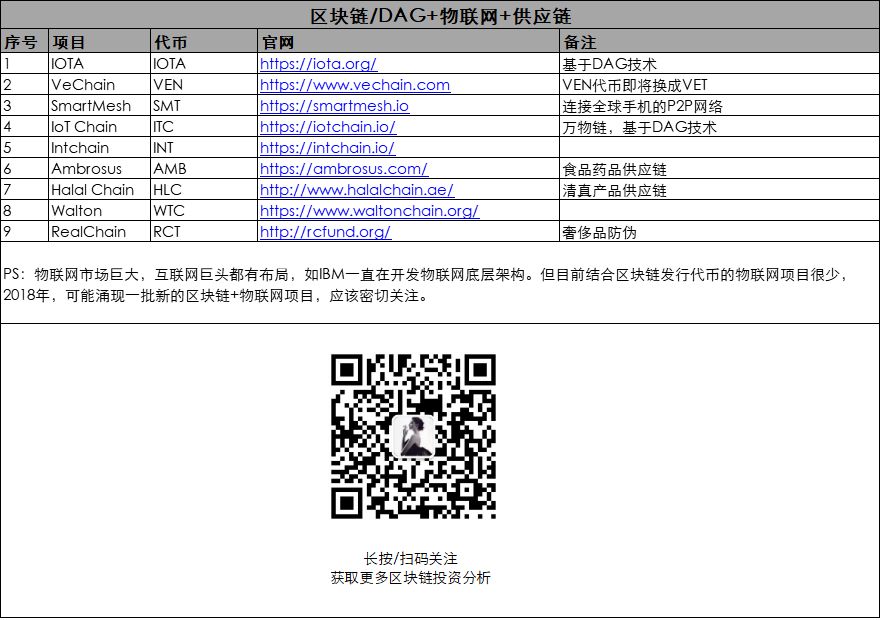The image size is (882, 620).
Task: Open the https://iota.org/ link
Action: point(318,64)
